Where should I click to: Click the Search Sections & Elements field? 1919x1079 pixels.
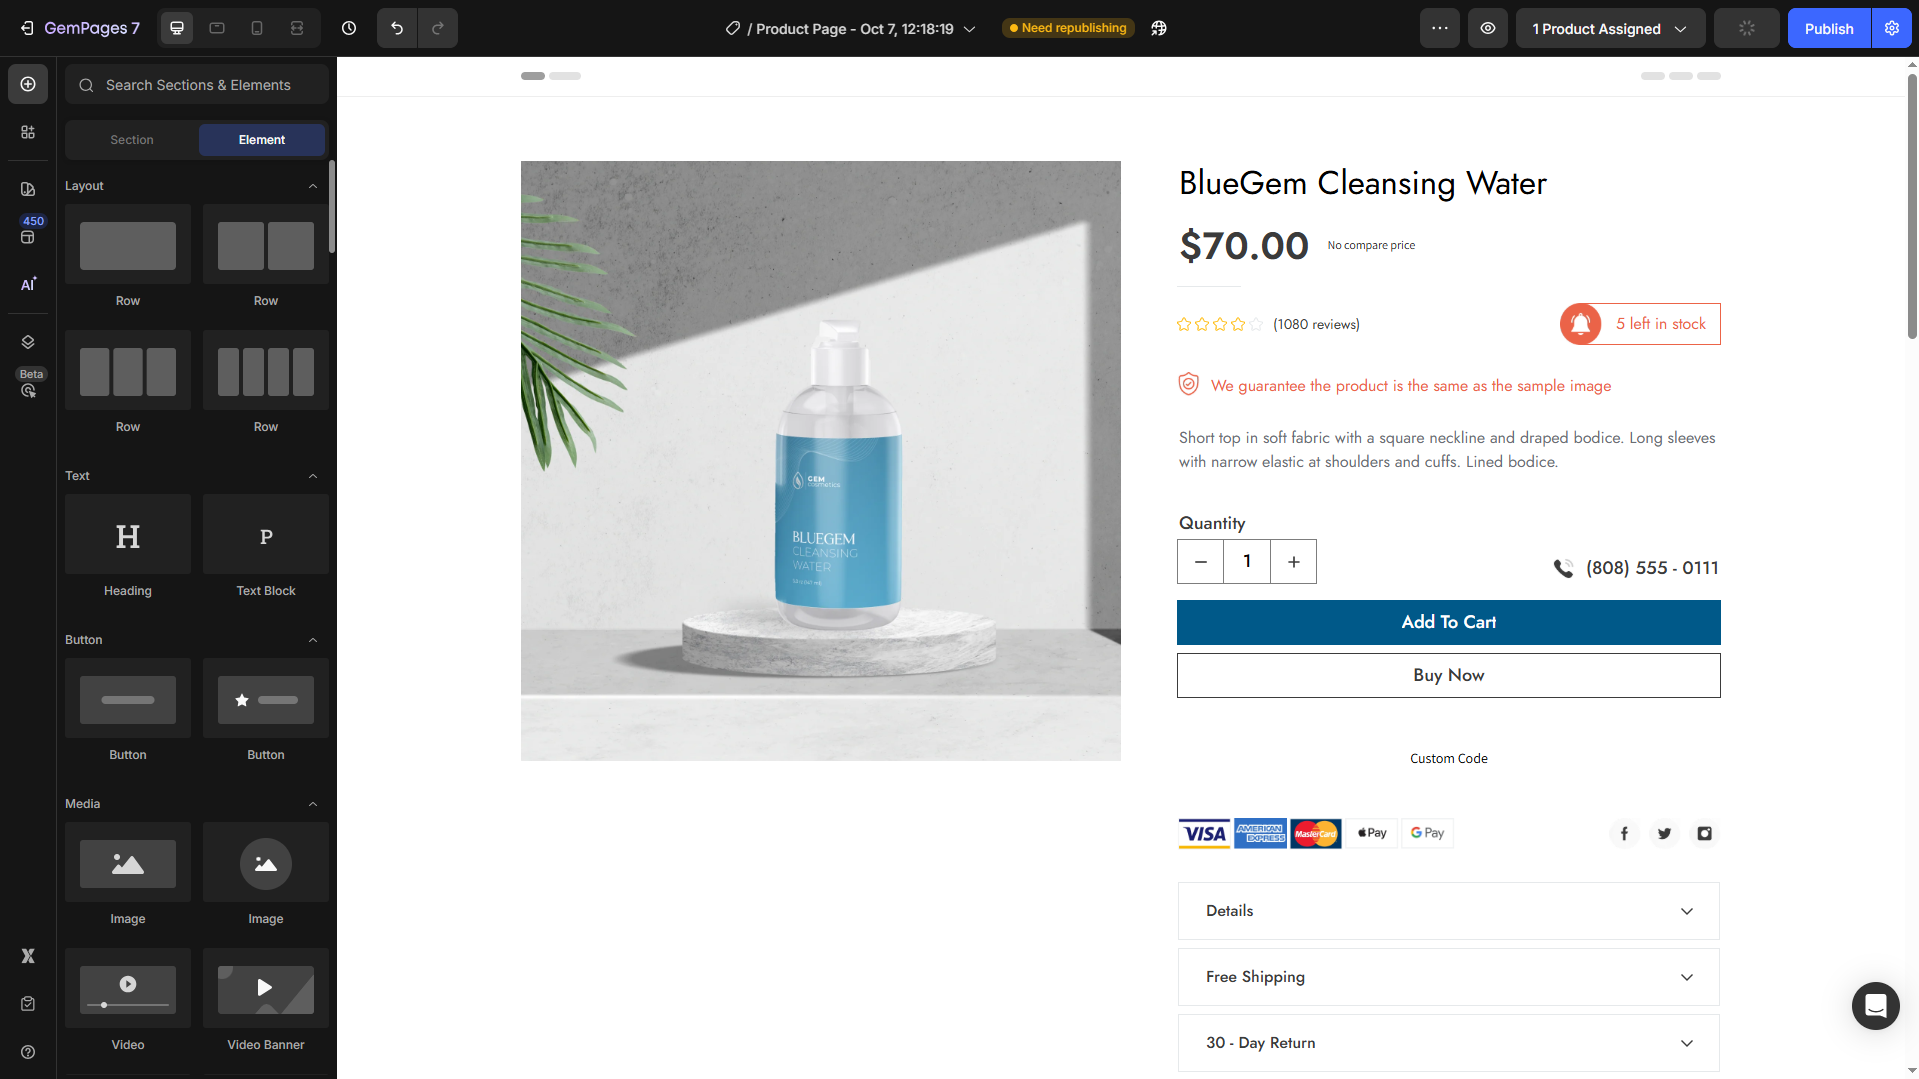198,85
